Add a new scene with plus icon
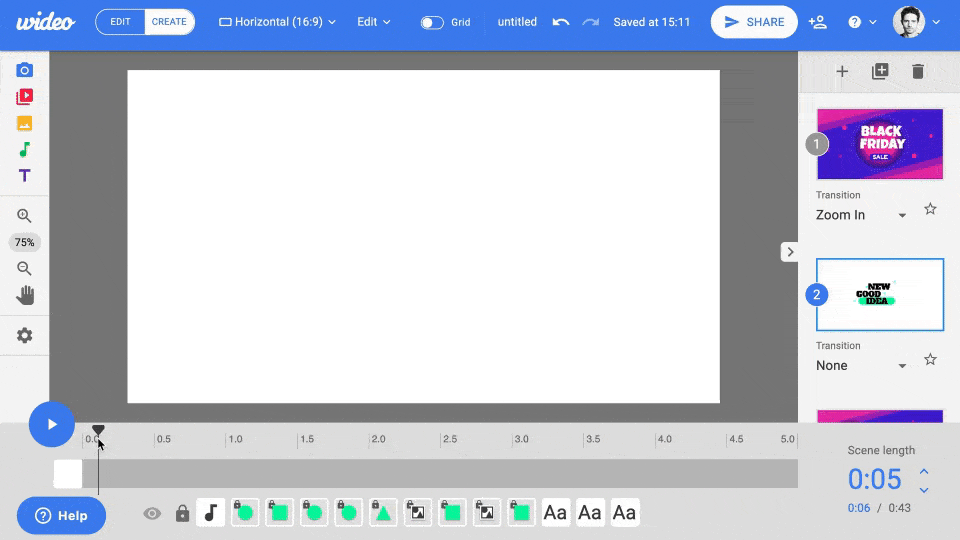The height and width of the screenshot is (540, 960). point(842,72)
